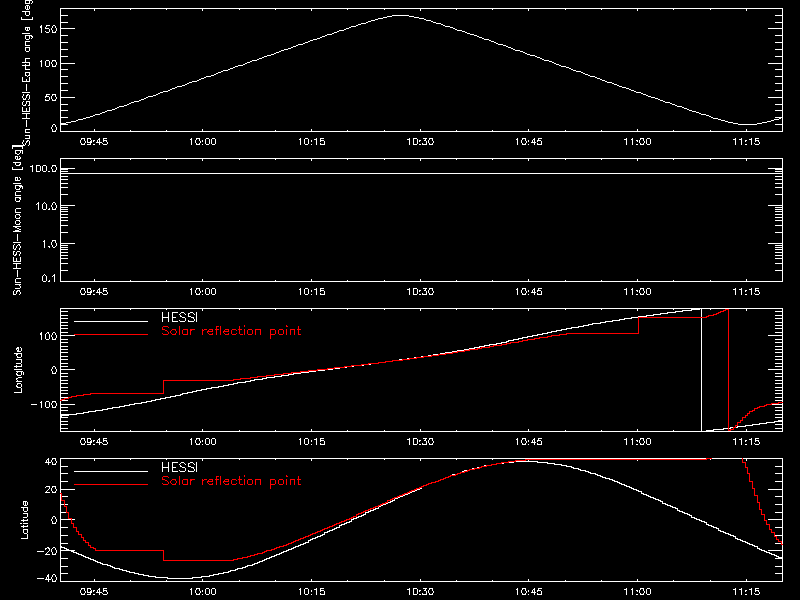
Task: Click '150' tick on Earth angle axis
Action: coord(48,29)
